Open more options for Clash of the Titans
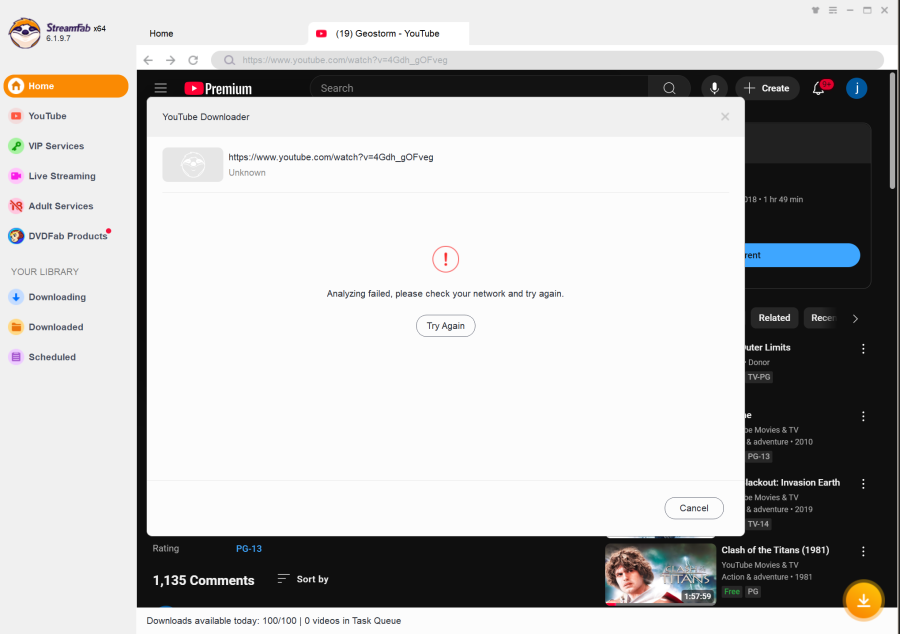900x634 pixels. click(x=863, y=551)
